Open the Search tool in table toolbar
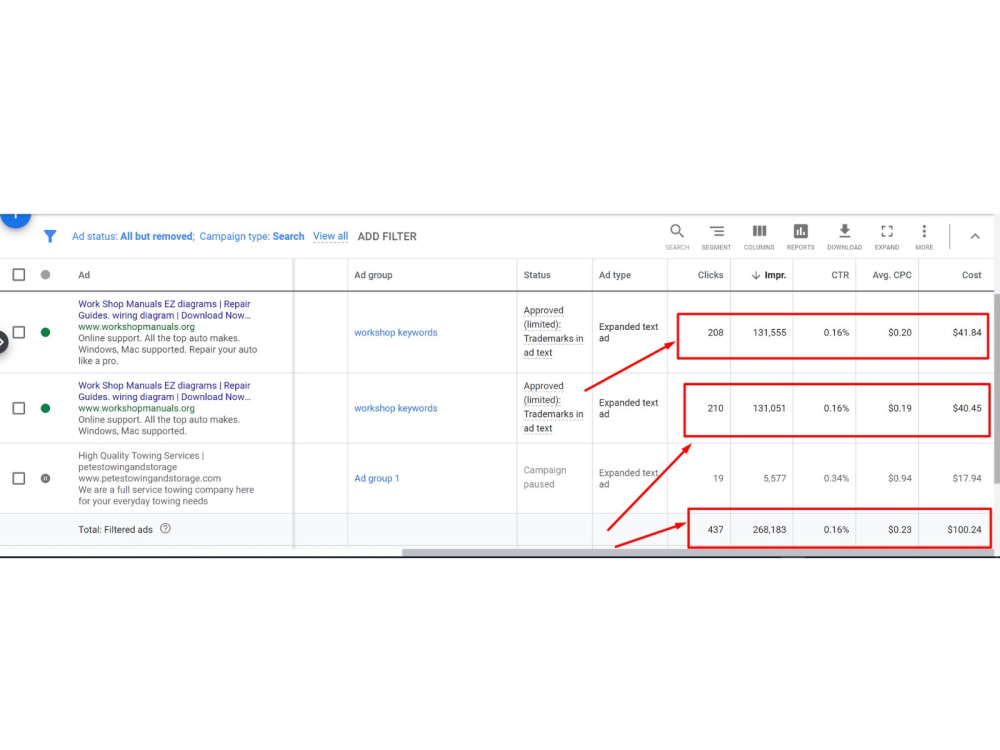This screenshot has height=750, width=1000. point(677,237)
